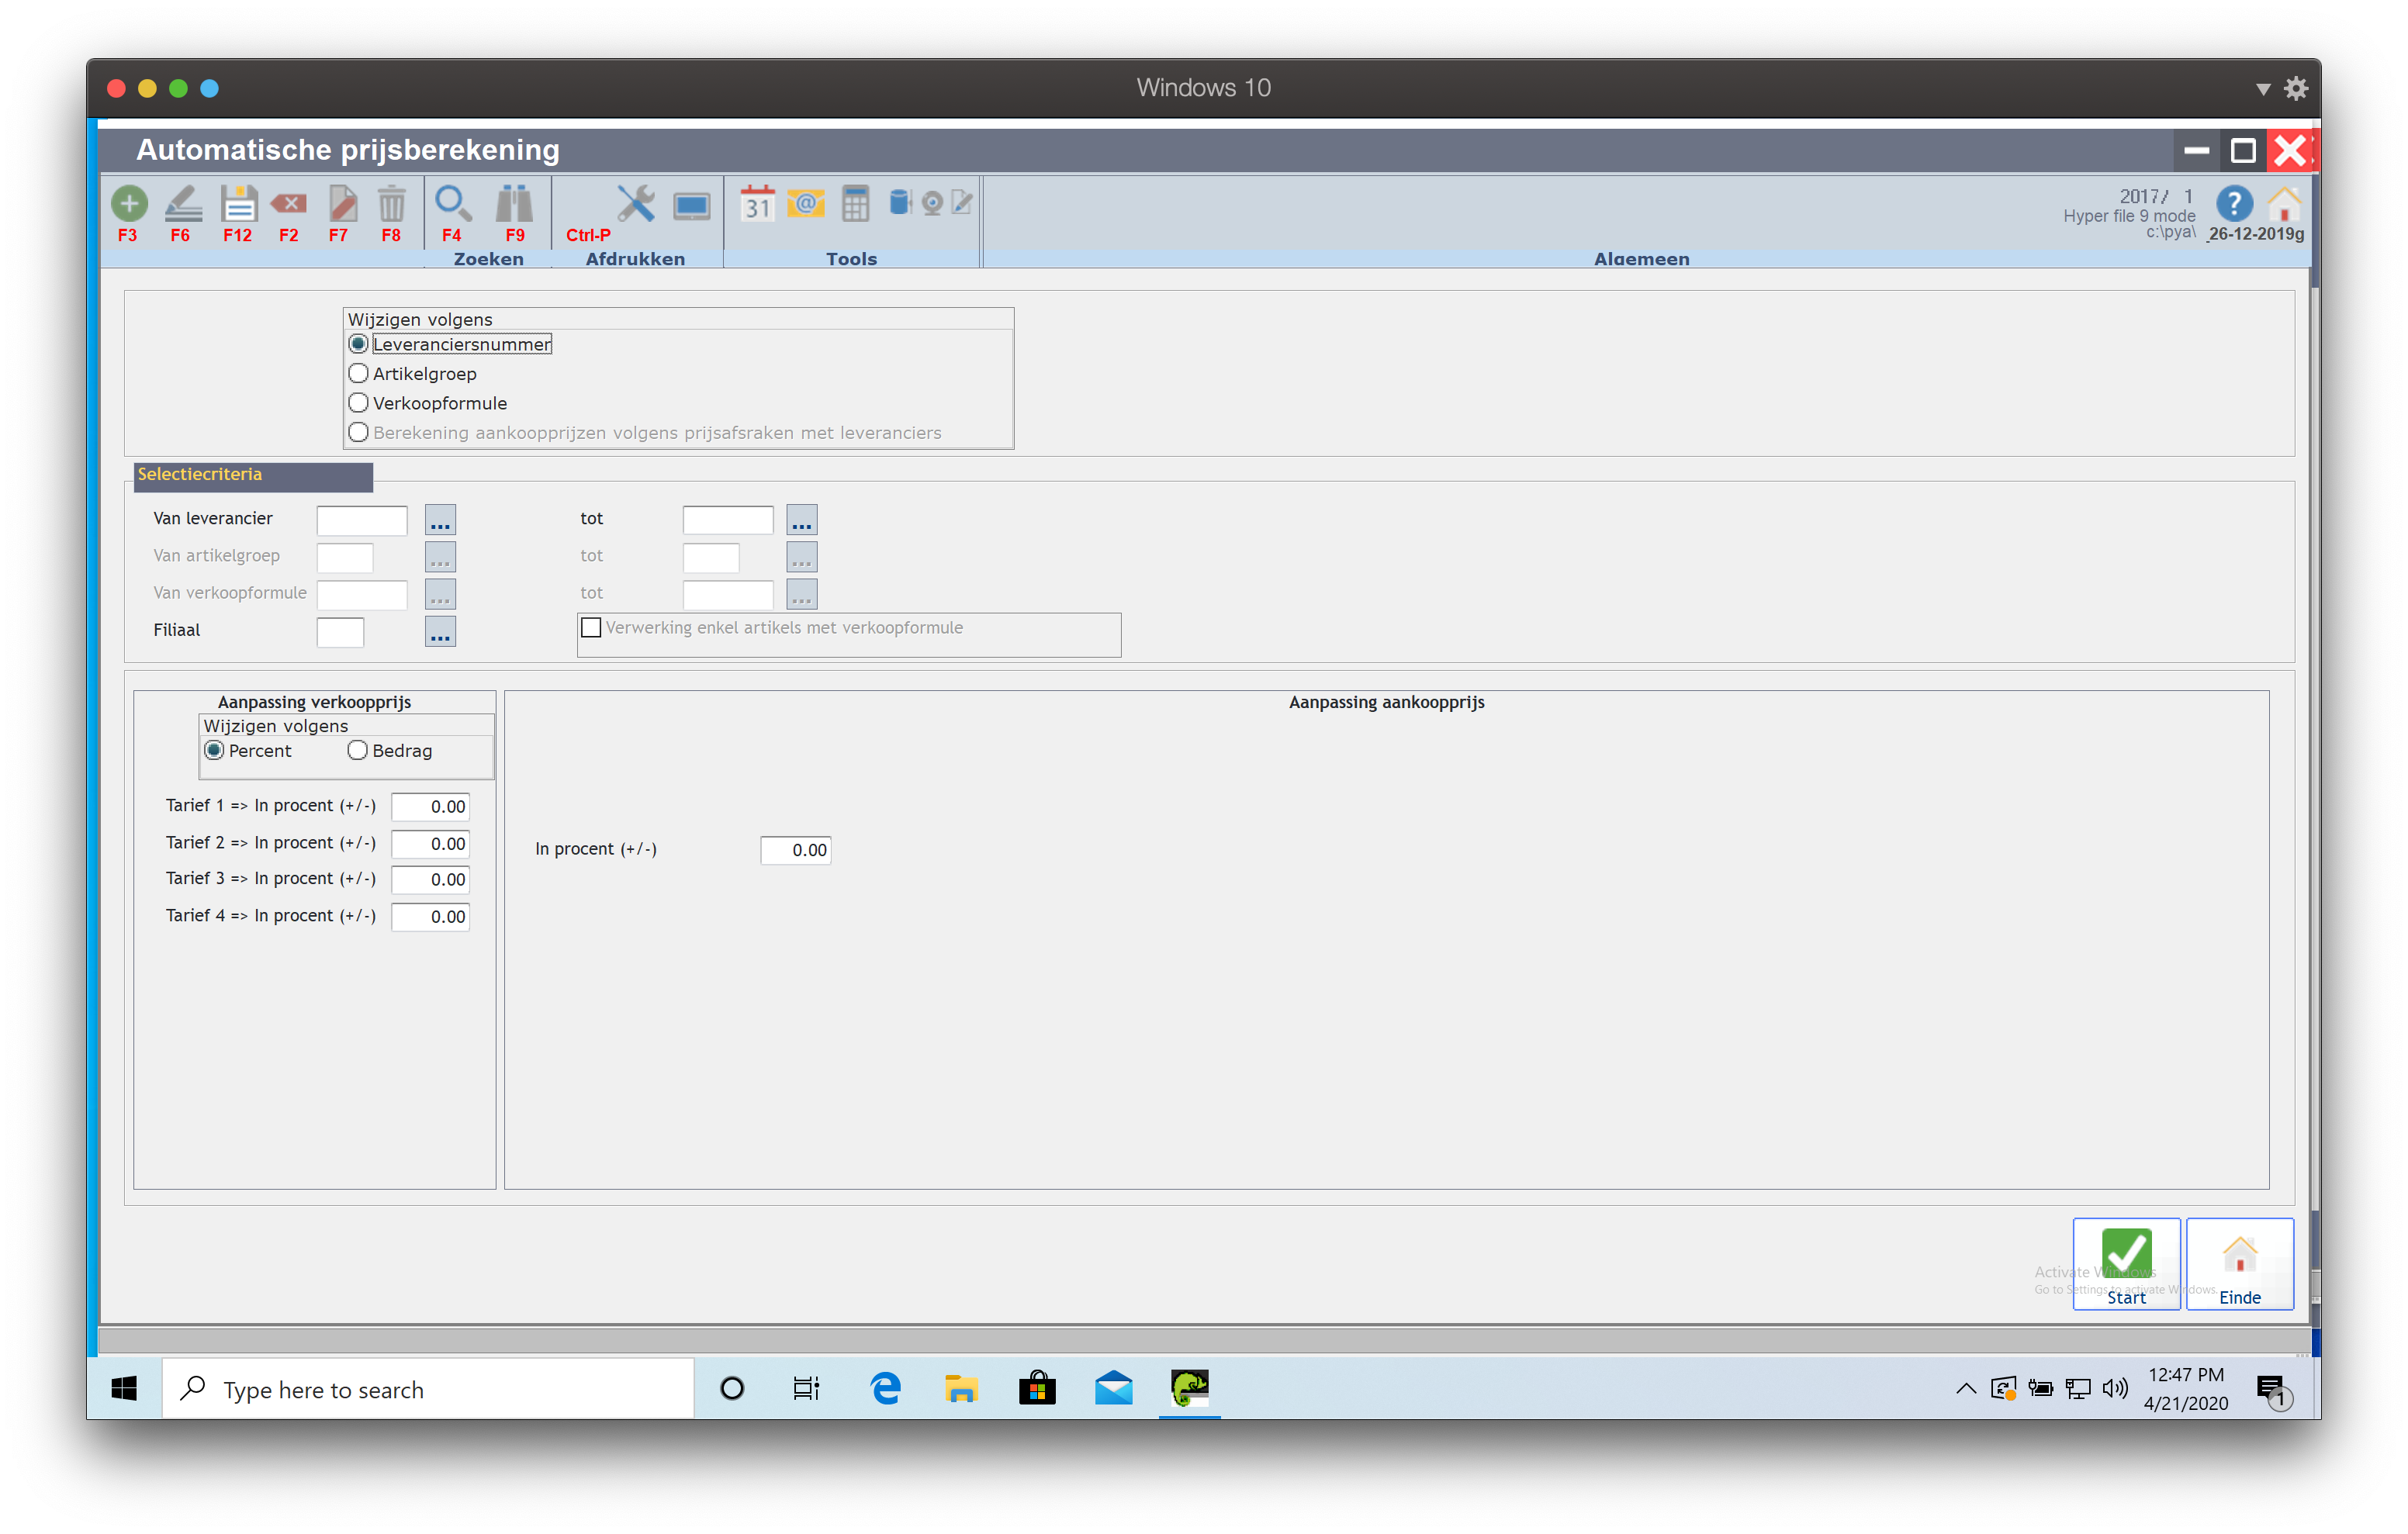Open lookup button next to Filiaal field
This screenshot has height=1534, width=2408.
pyautogui.click(x=440, y=632)
